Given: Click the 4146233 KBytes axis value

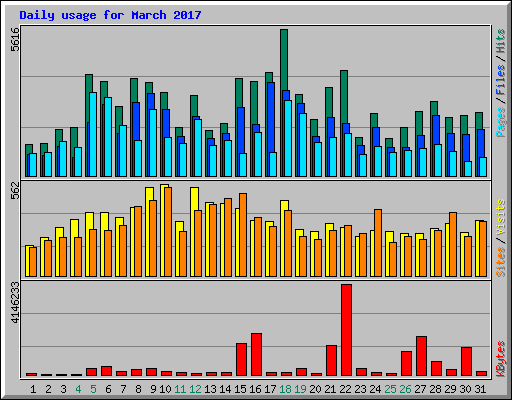Looking at the screenshot, I should pos(15,303).
